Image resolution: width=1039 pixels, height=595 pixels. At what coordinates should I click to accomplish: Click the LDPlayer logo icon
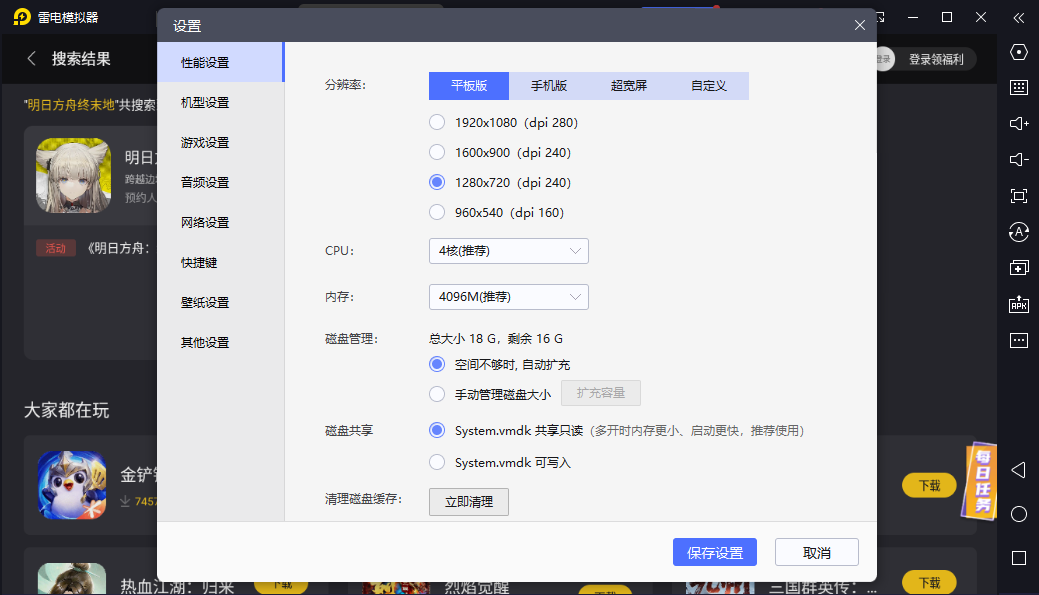pyautogui.click(x=22, y=17)
